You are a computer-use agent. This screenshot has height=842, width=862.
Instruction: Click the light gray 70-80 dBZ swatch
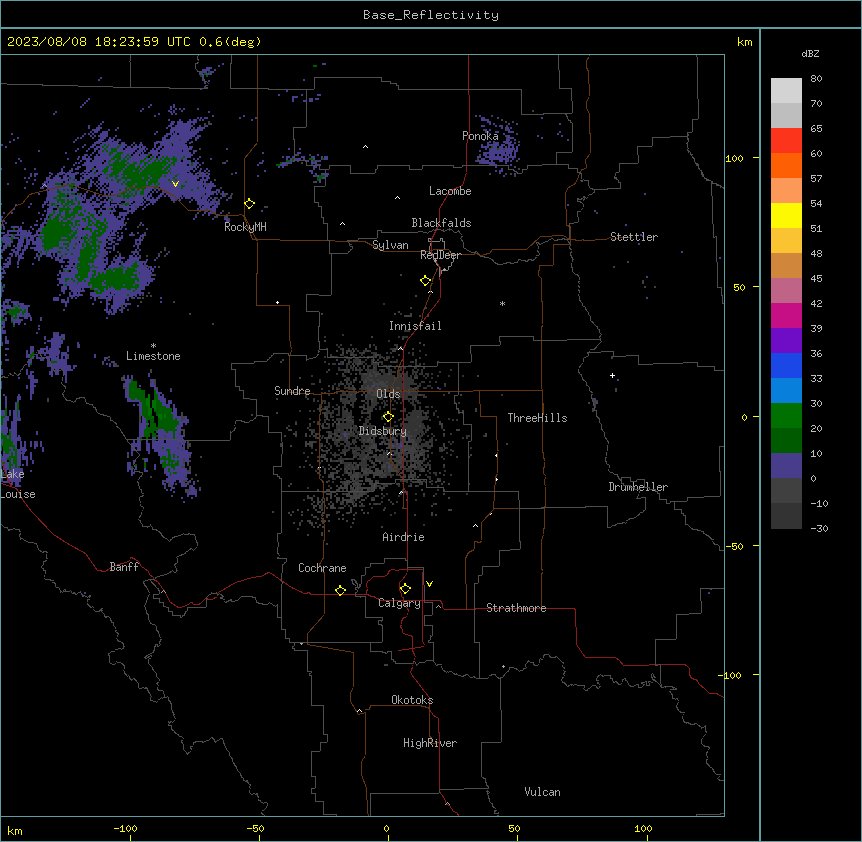click(x=786, y=91)
